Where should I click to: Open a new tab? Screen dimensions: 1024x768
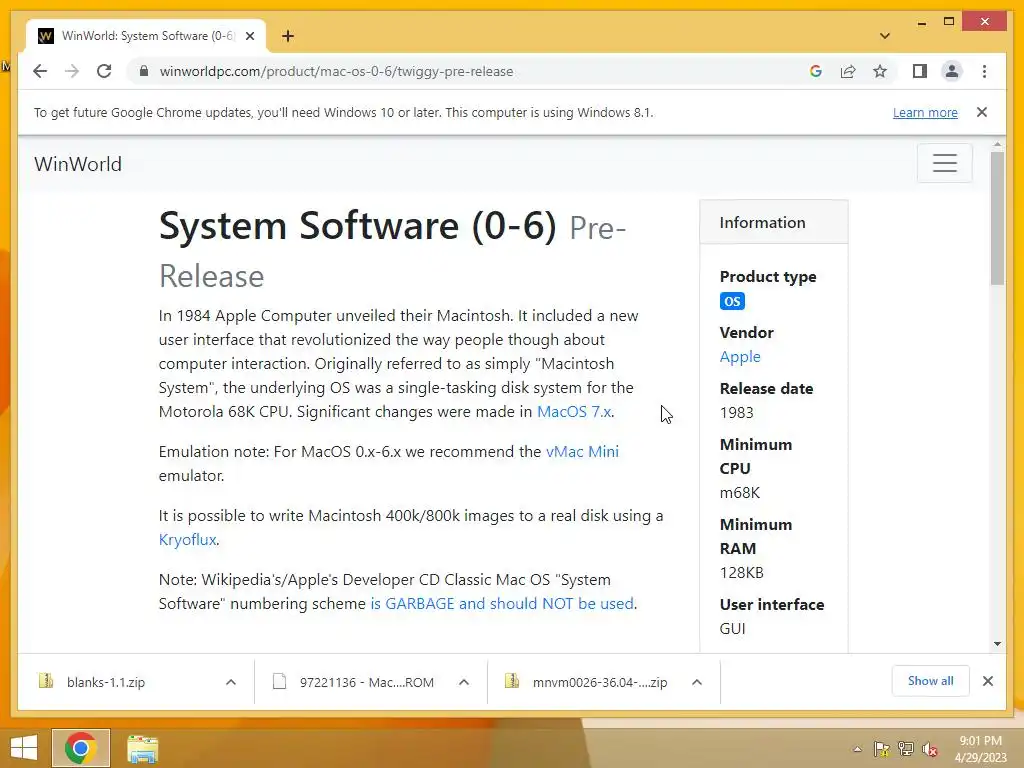[x=288, y=36]
